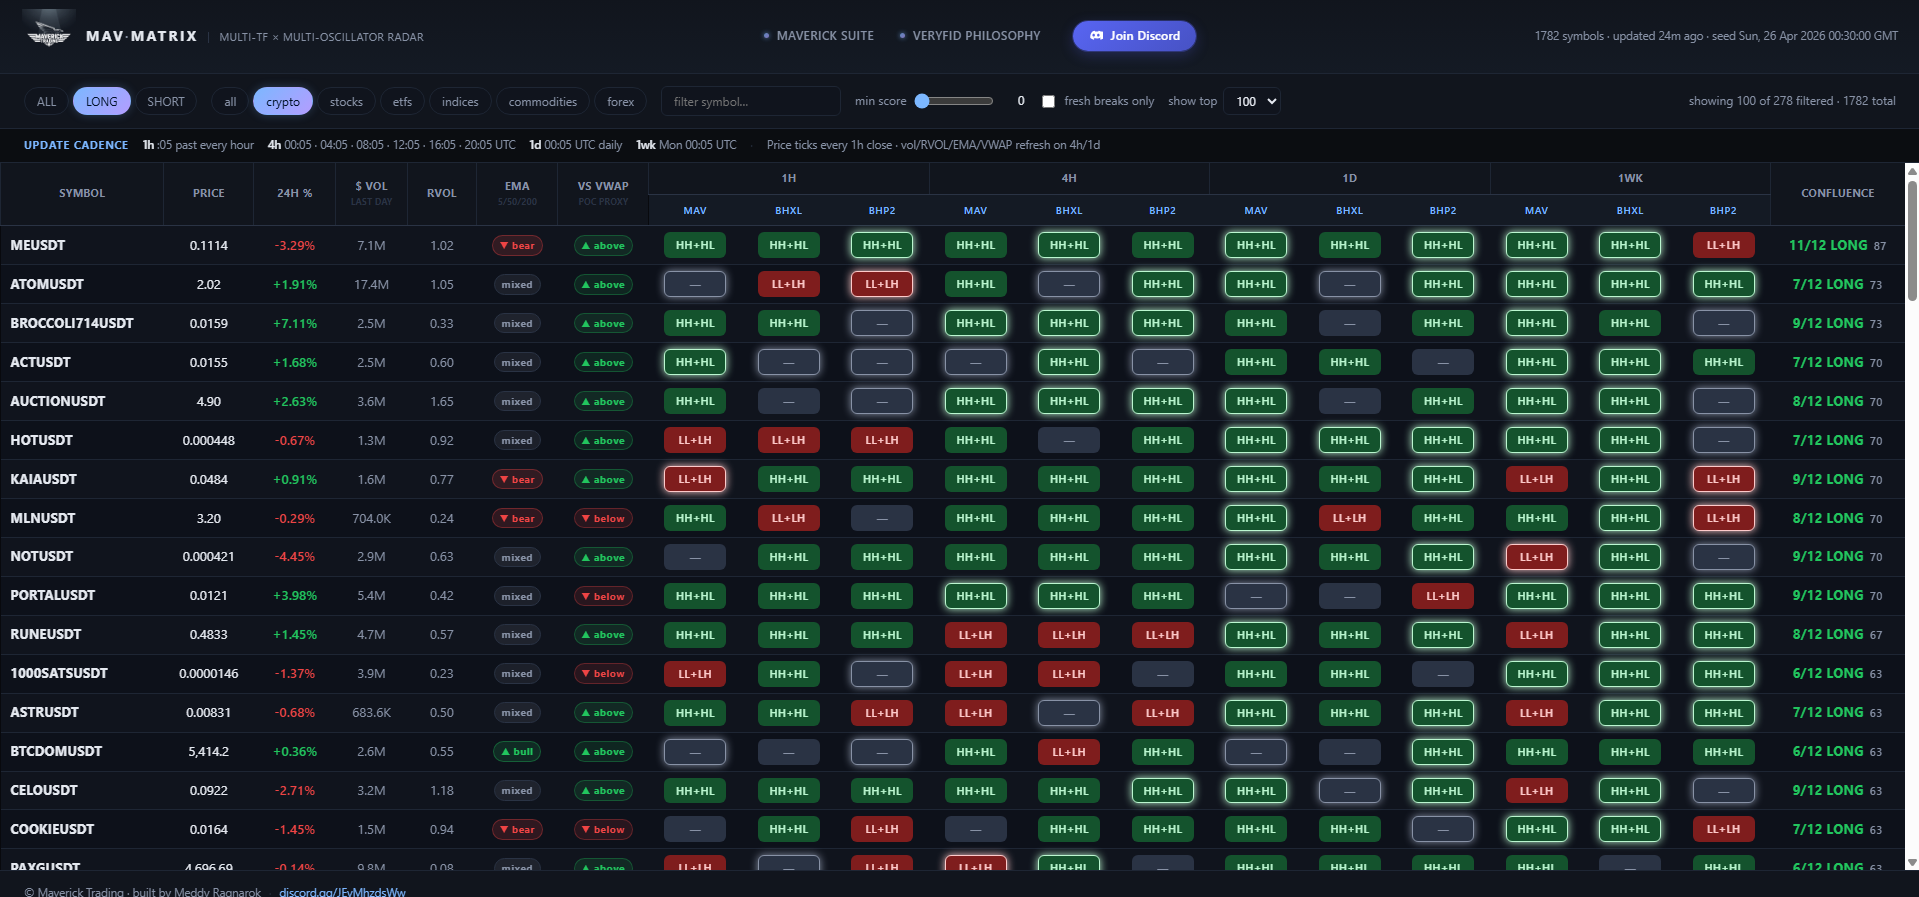The width and height of the screenshot is (1919, 897).
Task: Click the 11/12 LONG confluence value
Action: 1828,245
